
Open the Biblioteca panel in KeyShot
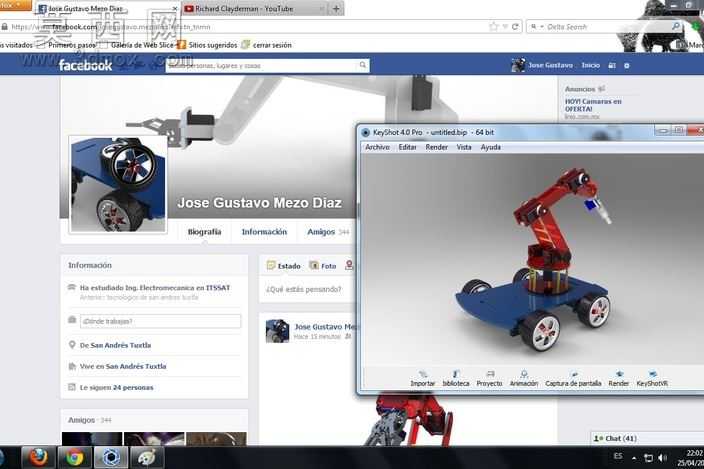[456, 378]
